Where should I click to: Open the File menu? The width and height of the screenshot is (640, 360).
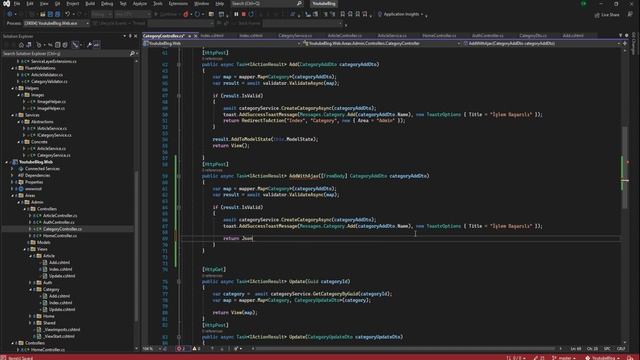(17, 4)
